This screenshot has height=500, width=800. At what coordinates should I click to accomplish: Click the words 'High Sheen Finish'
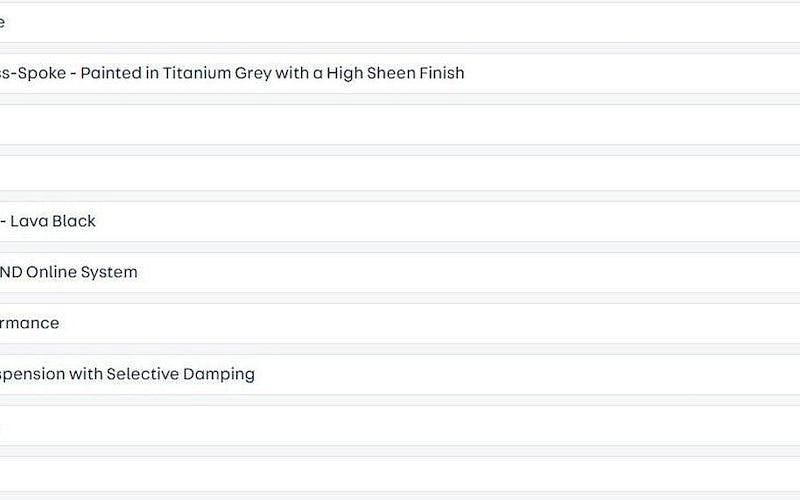[x=396, y=73]
